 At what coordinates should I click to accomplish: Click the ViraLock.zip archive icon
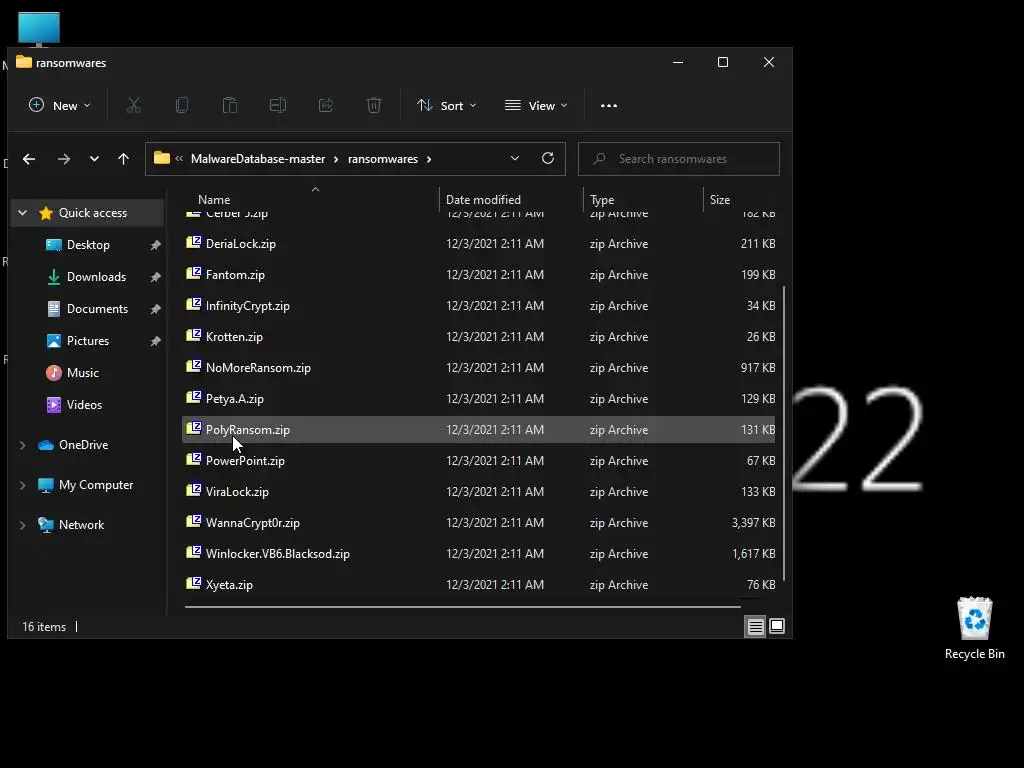tap(193, 490)
